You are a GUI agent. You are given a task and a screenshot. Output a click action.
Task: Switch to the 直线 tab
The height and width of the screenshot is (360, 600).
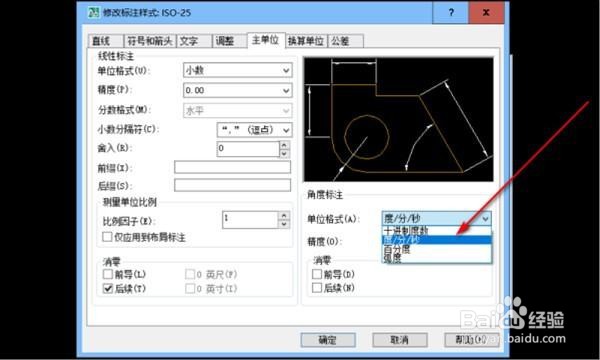coord(105,41)
